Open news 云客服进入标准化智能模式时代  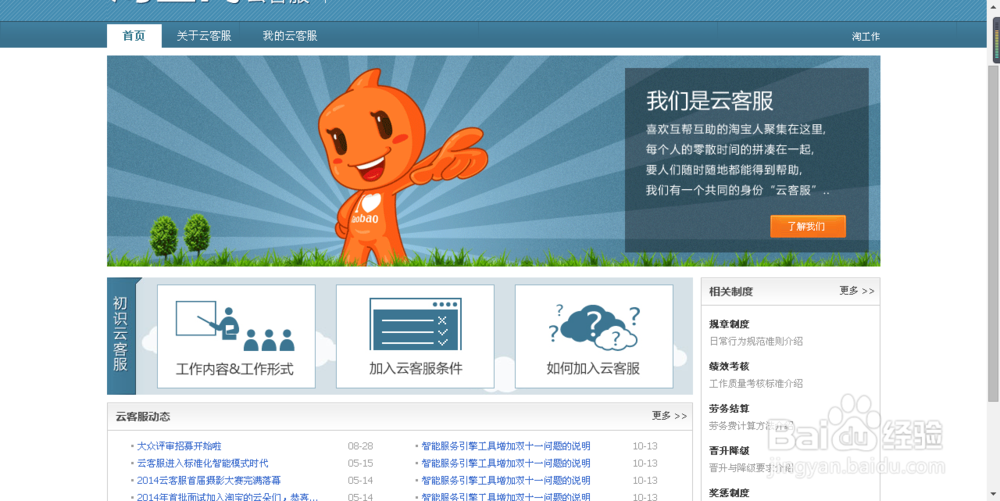203,463
